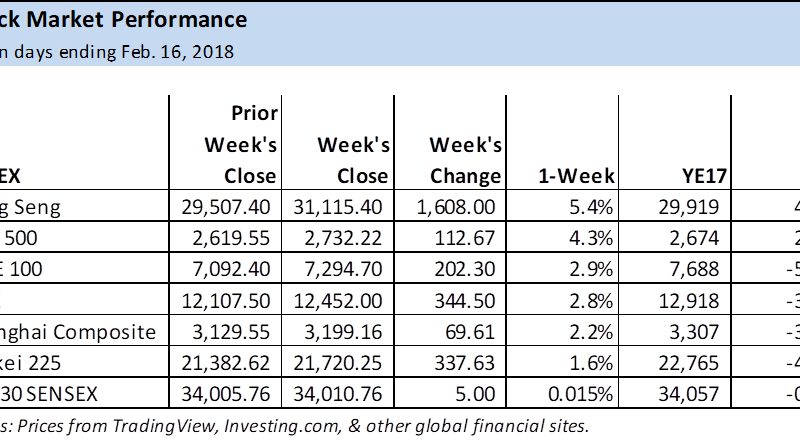Screen dimensions: 800x441
Task: Select the date subtitle 'Feb. 16, 2018'
Action: coord(177,52)
